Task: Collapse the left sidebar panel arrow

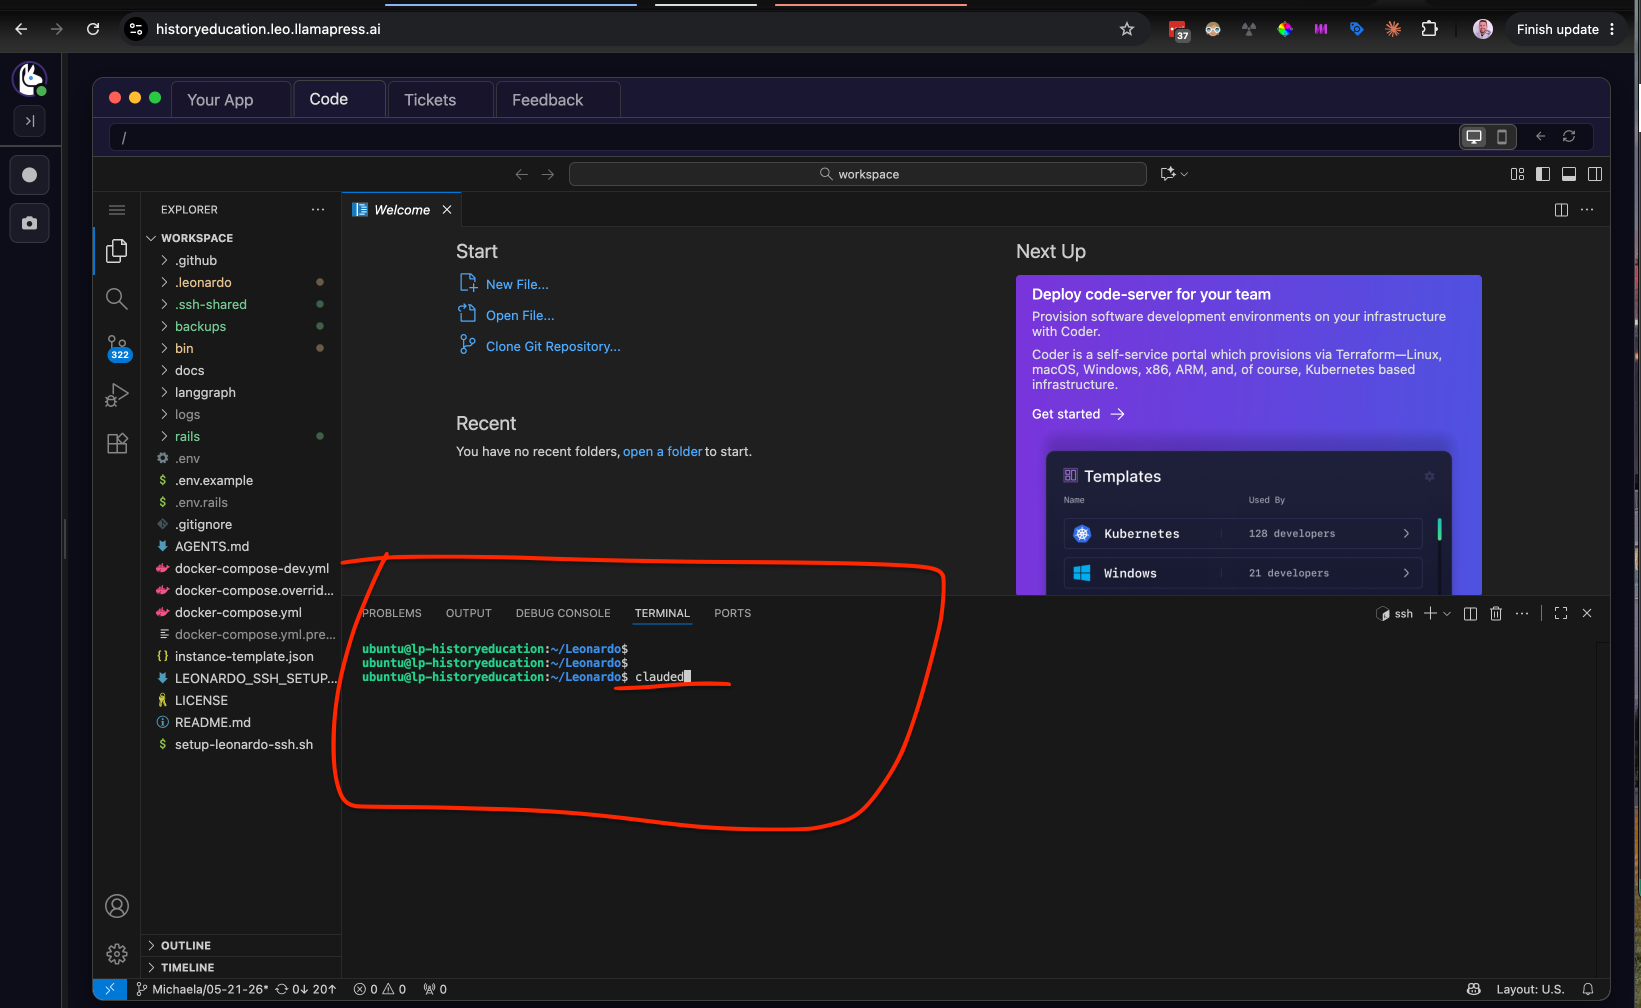Action: coord(30,121)
